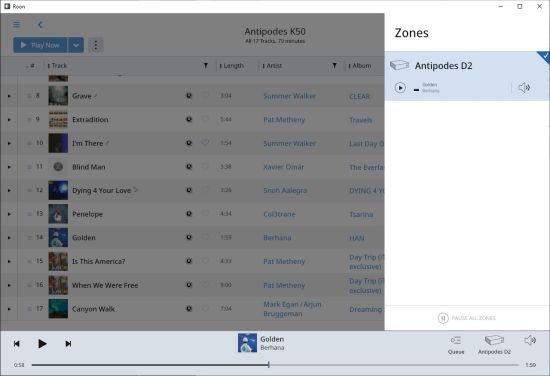Viewport: 550px width, 376px height.
Task: Pause all zones
Action: [467, 318]
